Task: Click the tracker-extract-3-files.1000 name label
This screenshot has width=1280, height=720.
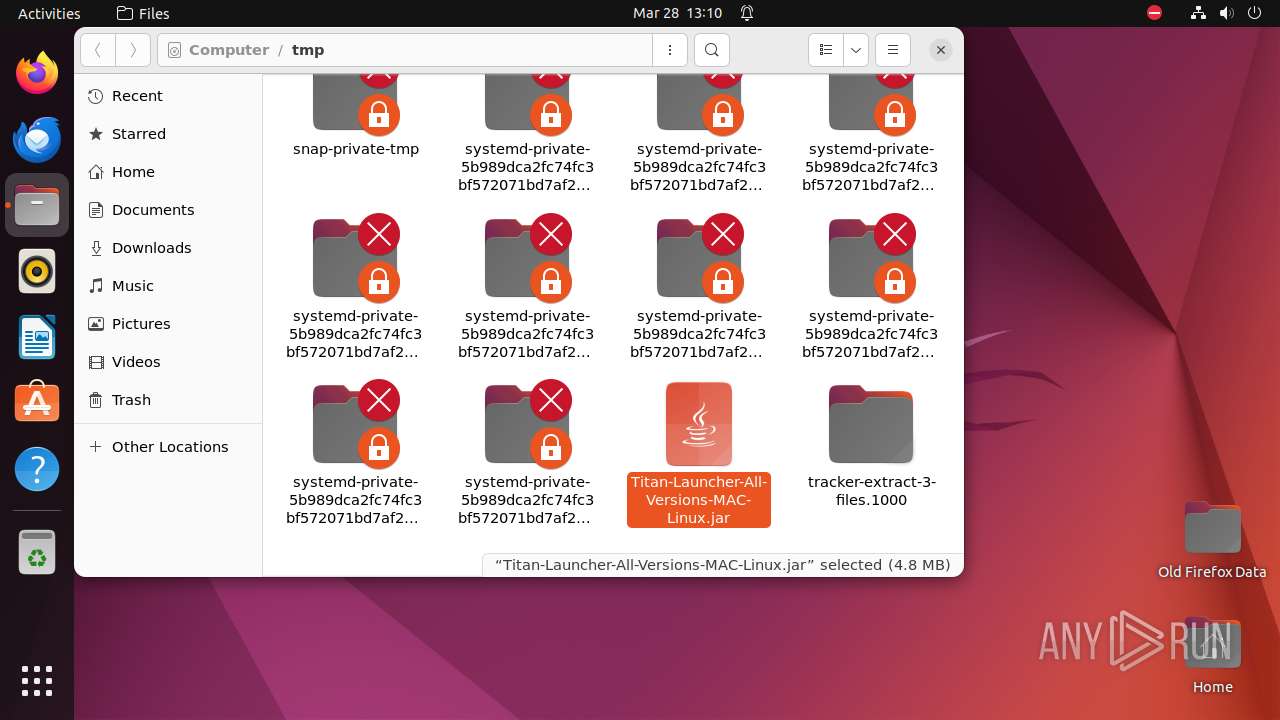Action: pos(871,491)
